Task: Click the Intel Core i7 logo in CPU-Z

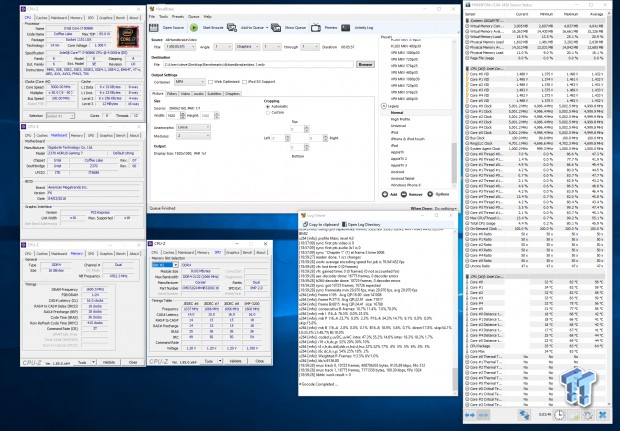Action: pyautogui.click(x=128, y=36)
